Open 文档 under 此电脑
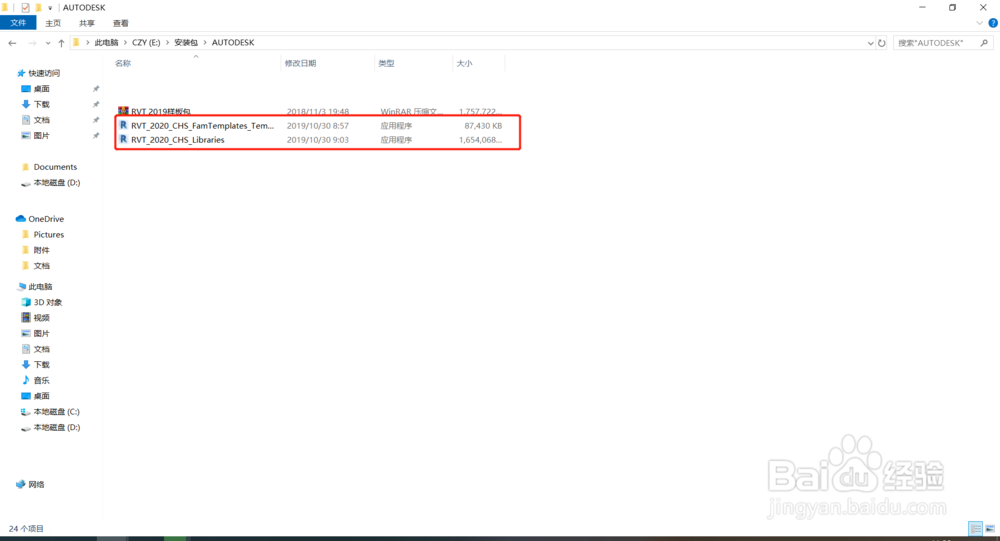Screen dimensions: 1000x541 tap(41, 349)
